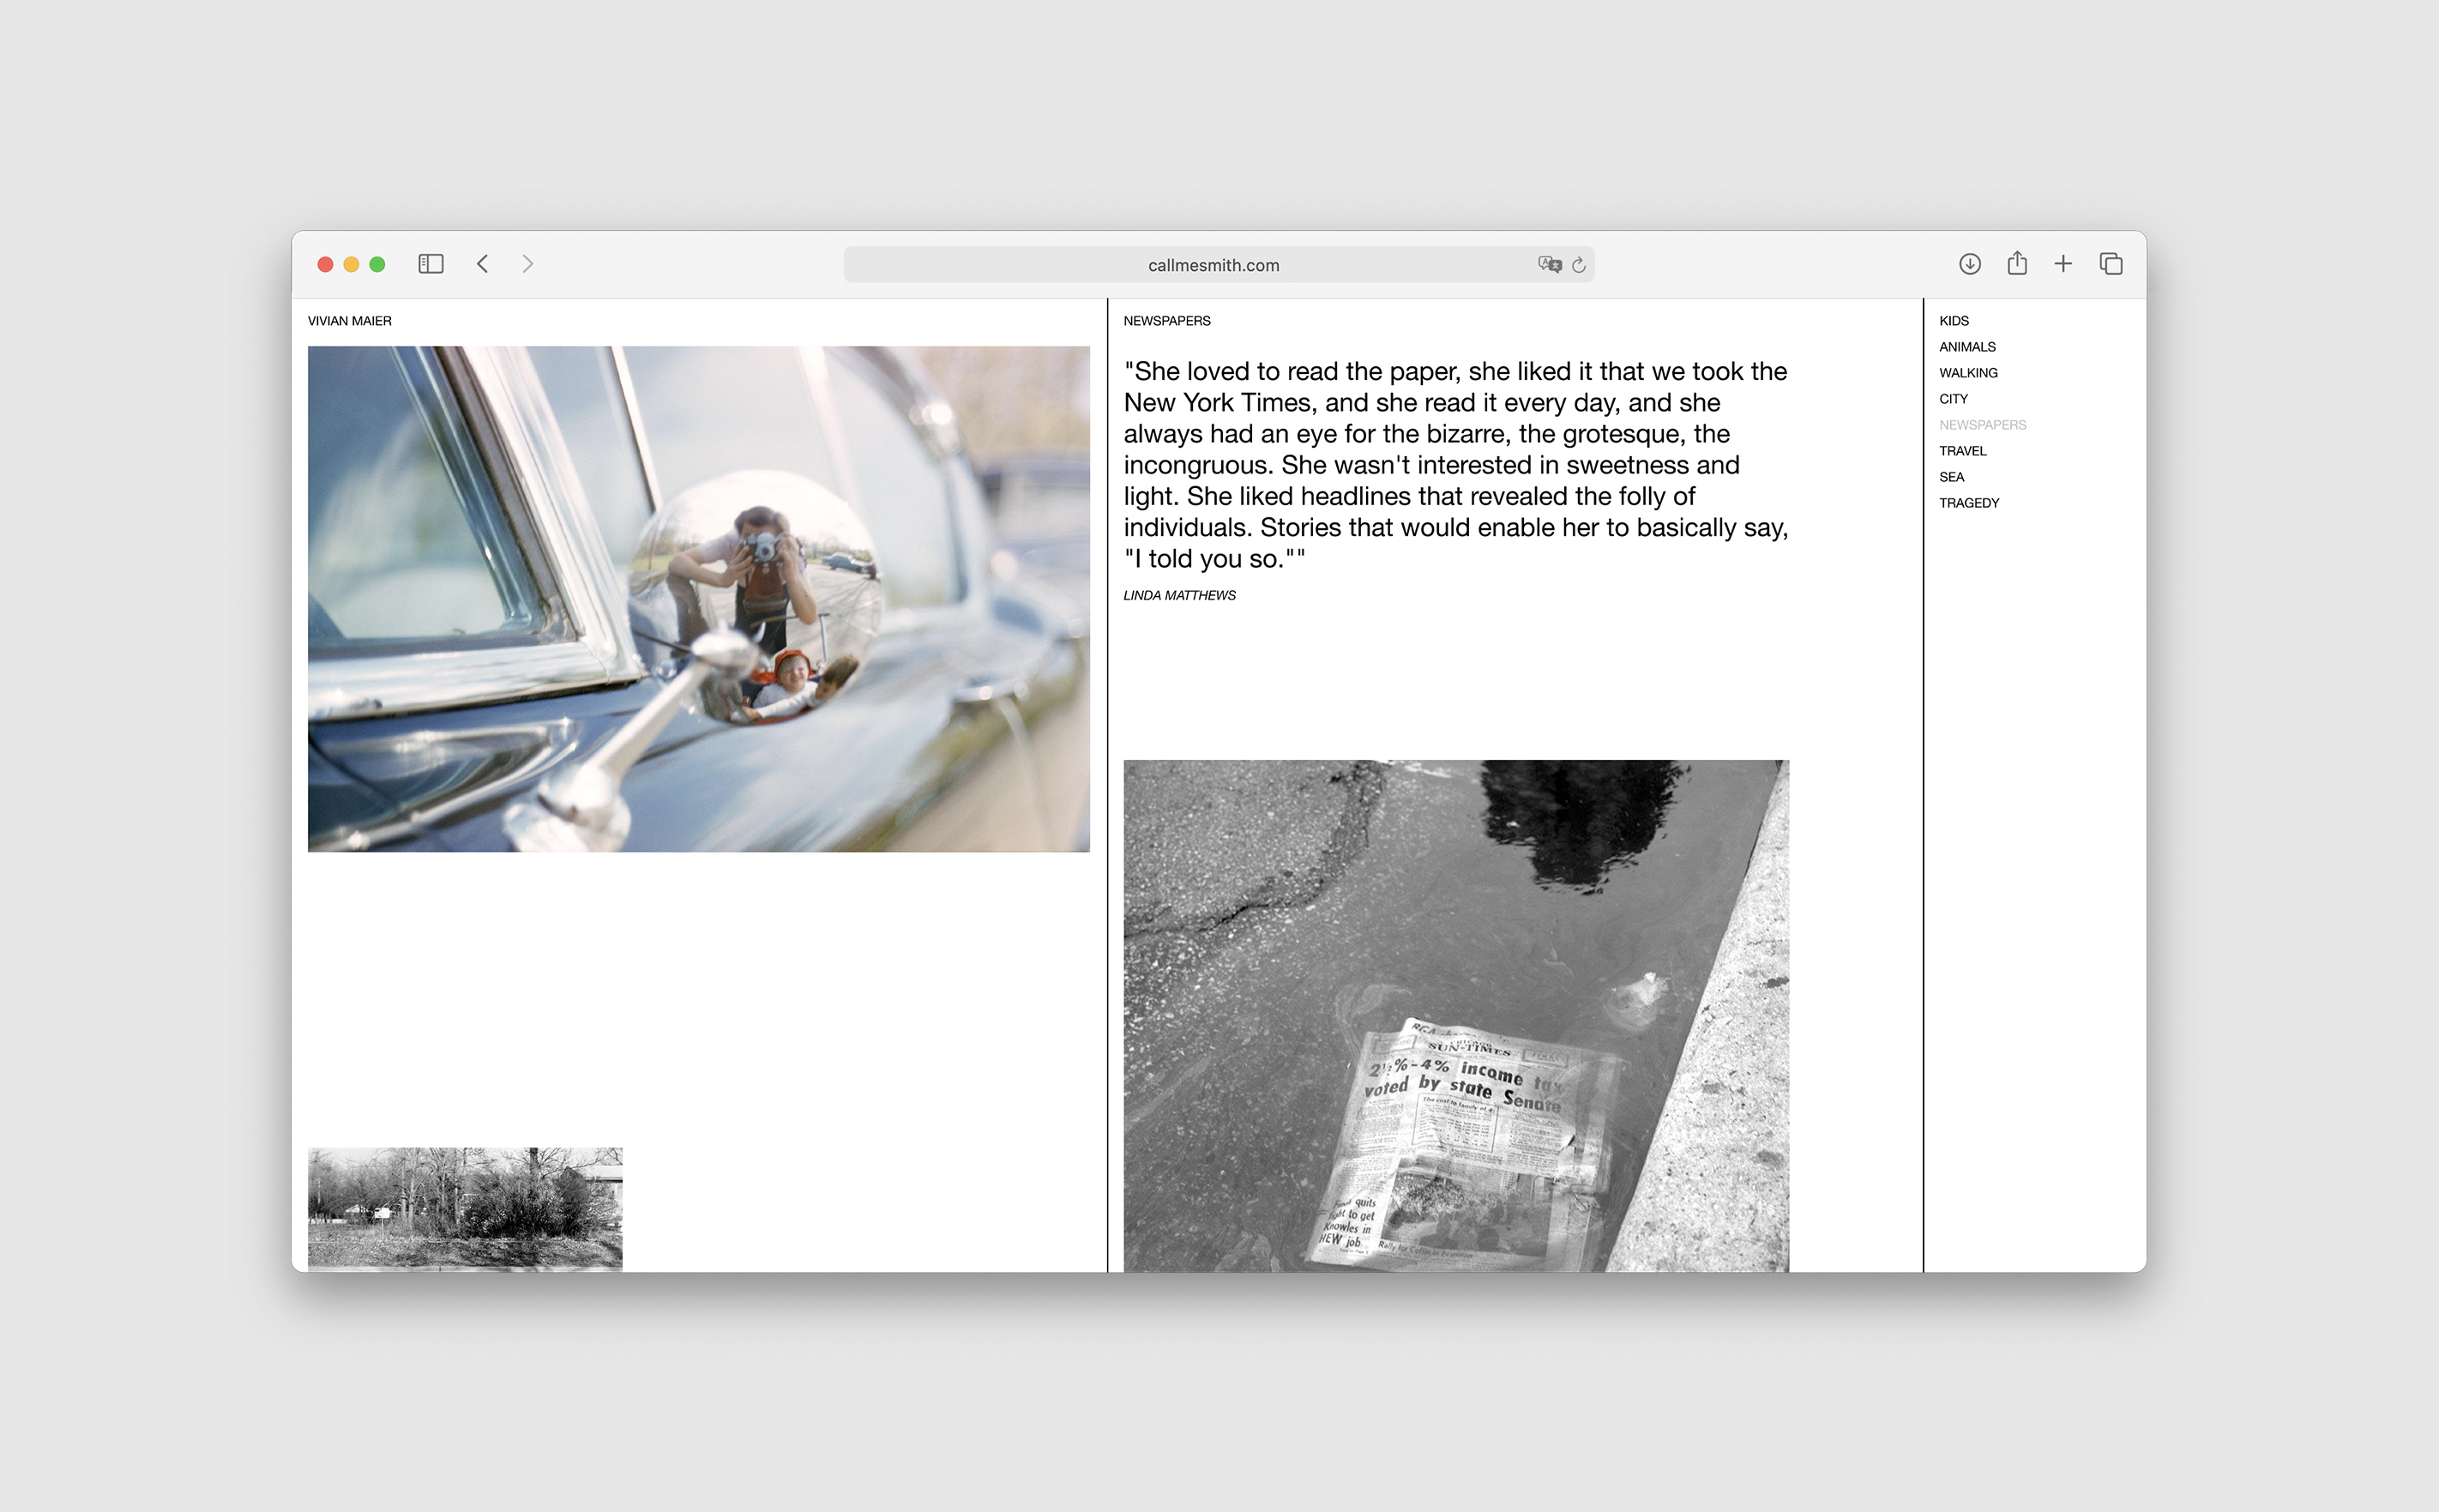Toggle the Safari sidebar panel icon

tap(430, 264)
